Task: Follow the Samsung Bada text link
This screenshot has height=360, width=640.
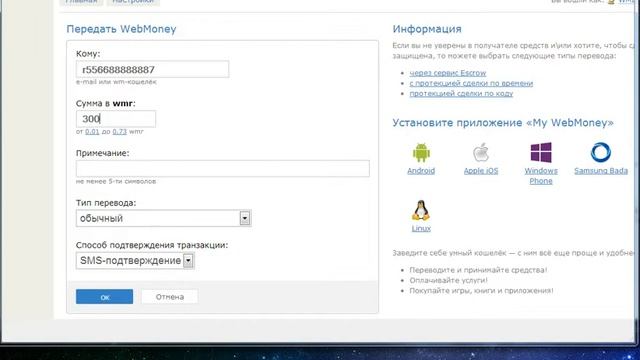Action: [601, 171]
